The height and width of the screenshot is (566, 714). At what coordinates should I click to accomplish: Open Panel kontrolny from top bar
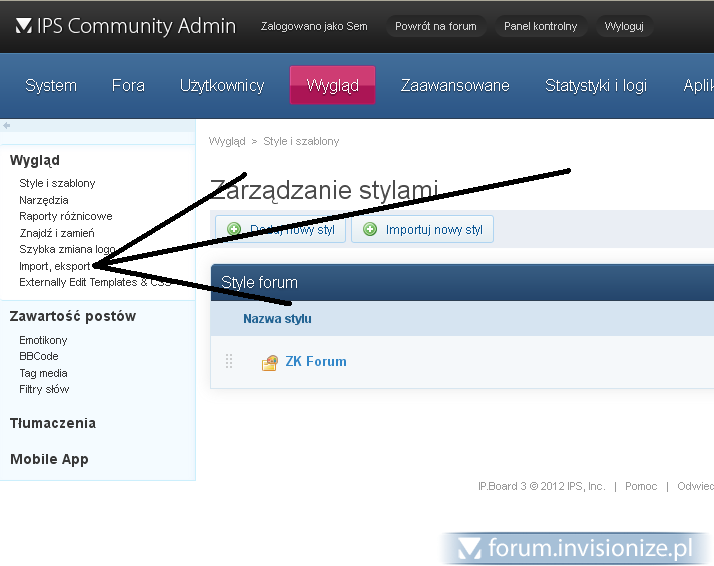pos(540,26)
